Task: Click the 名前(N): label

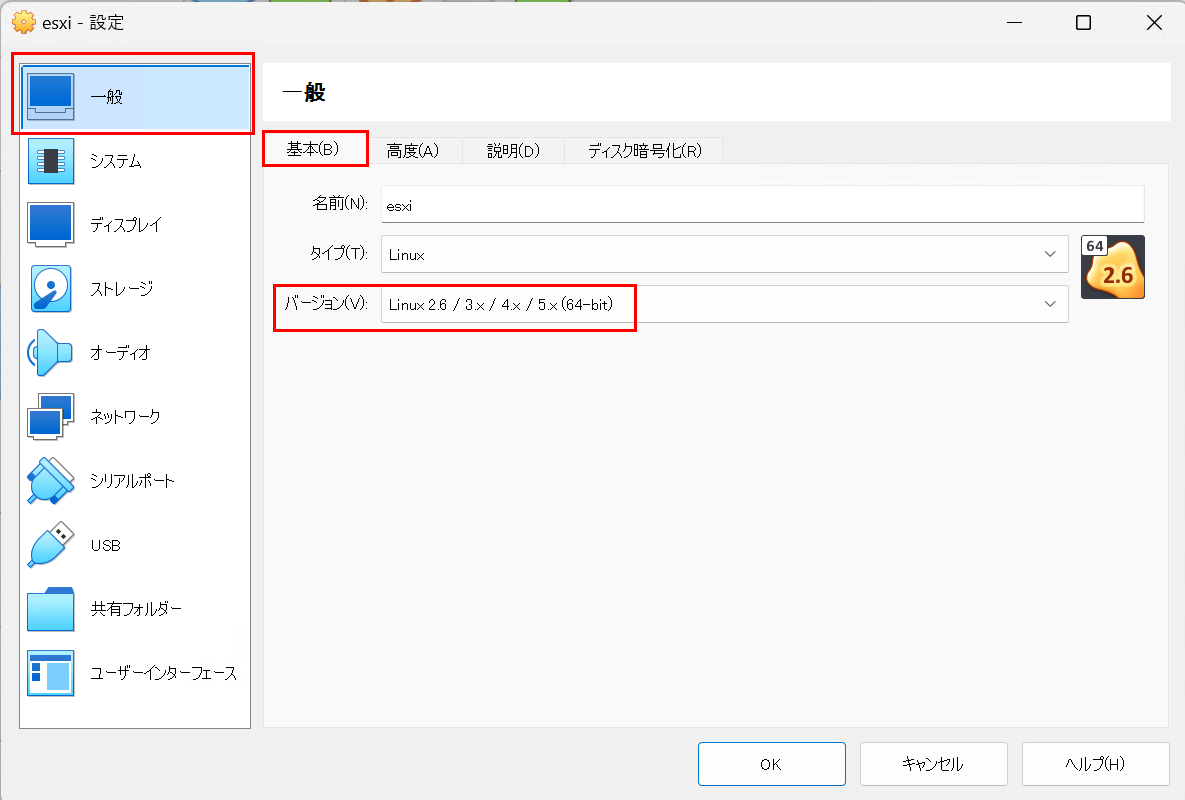Action: (339, 202)
